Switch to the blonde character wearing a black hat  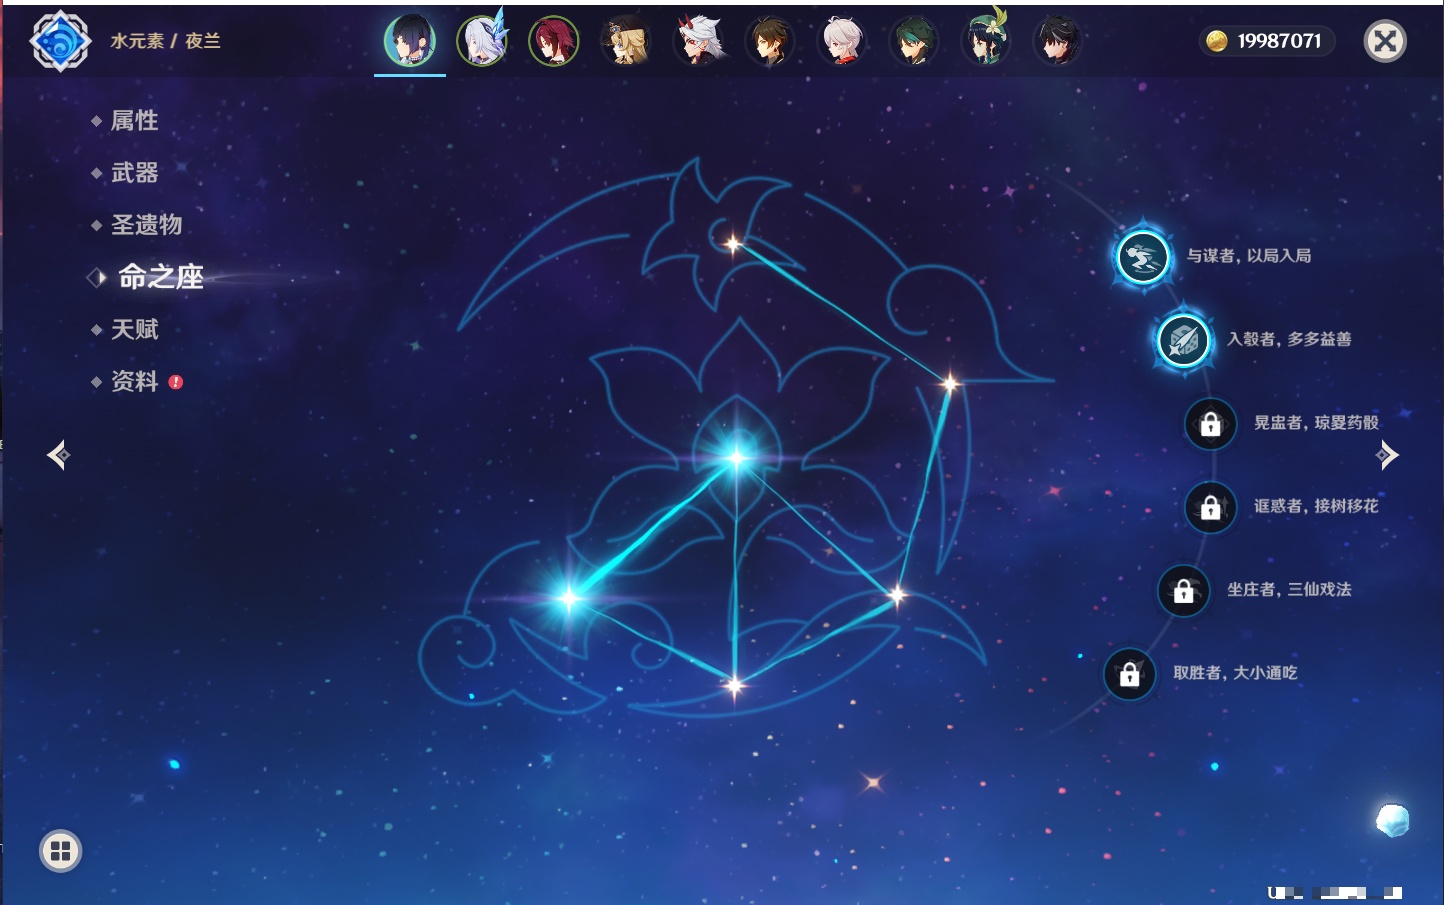click(626, 41)
